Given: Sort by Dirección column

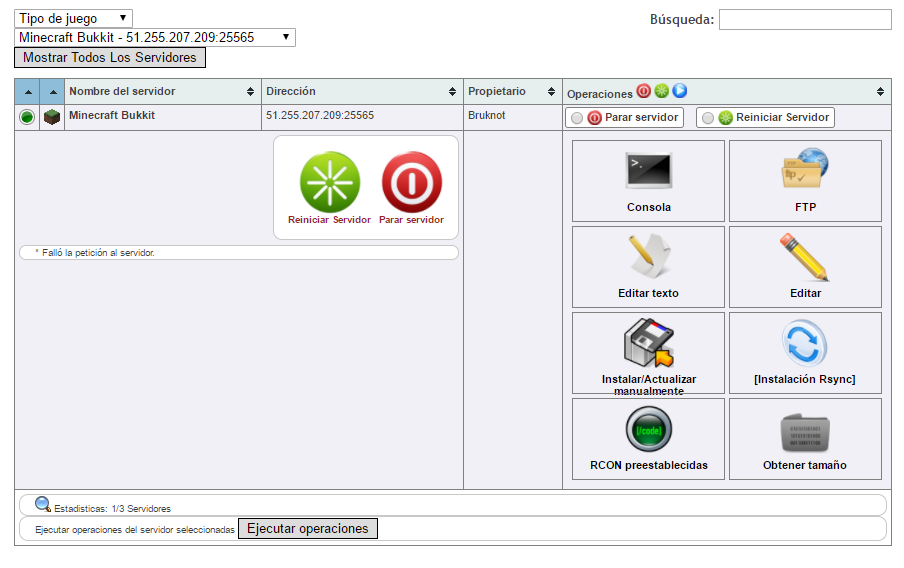Looking at the screenshot, I should 362,91.
